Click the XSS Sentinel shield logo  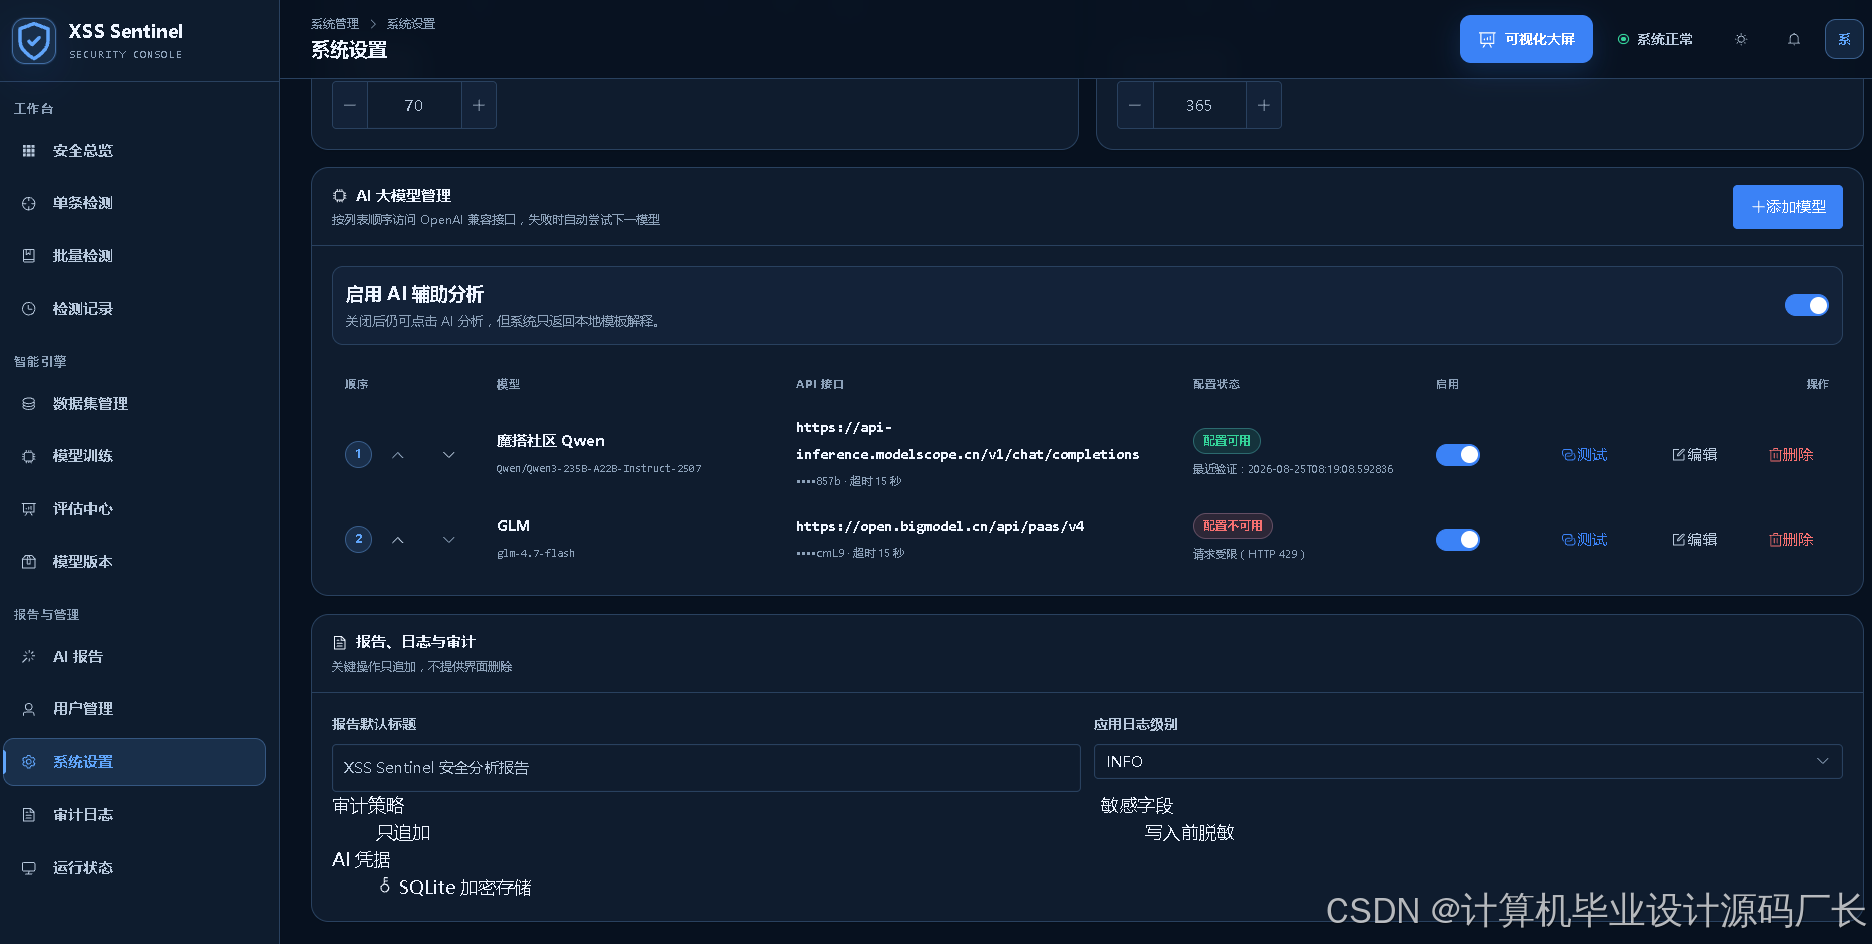coord(34,41)
